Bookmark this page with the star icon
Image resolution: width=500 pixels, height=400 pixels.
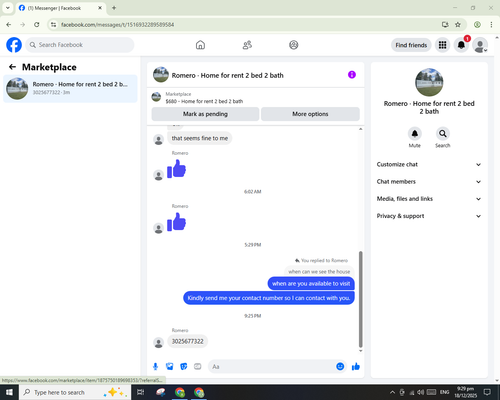[458, 25]
